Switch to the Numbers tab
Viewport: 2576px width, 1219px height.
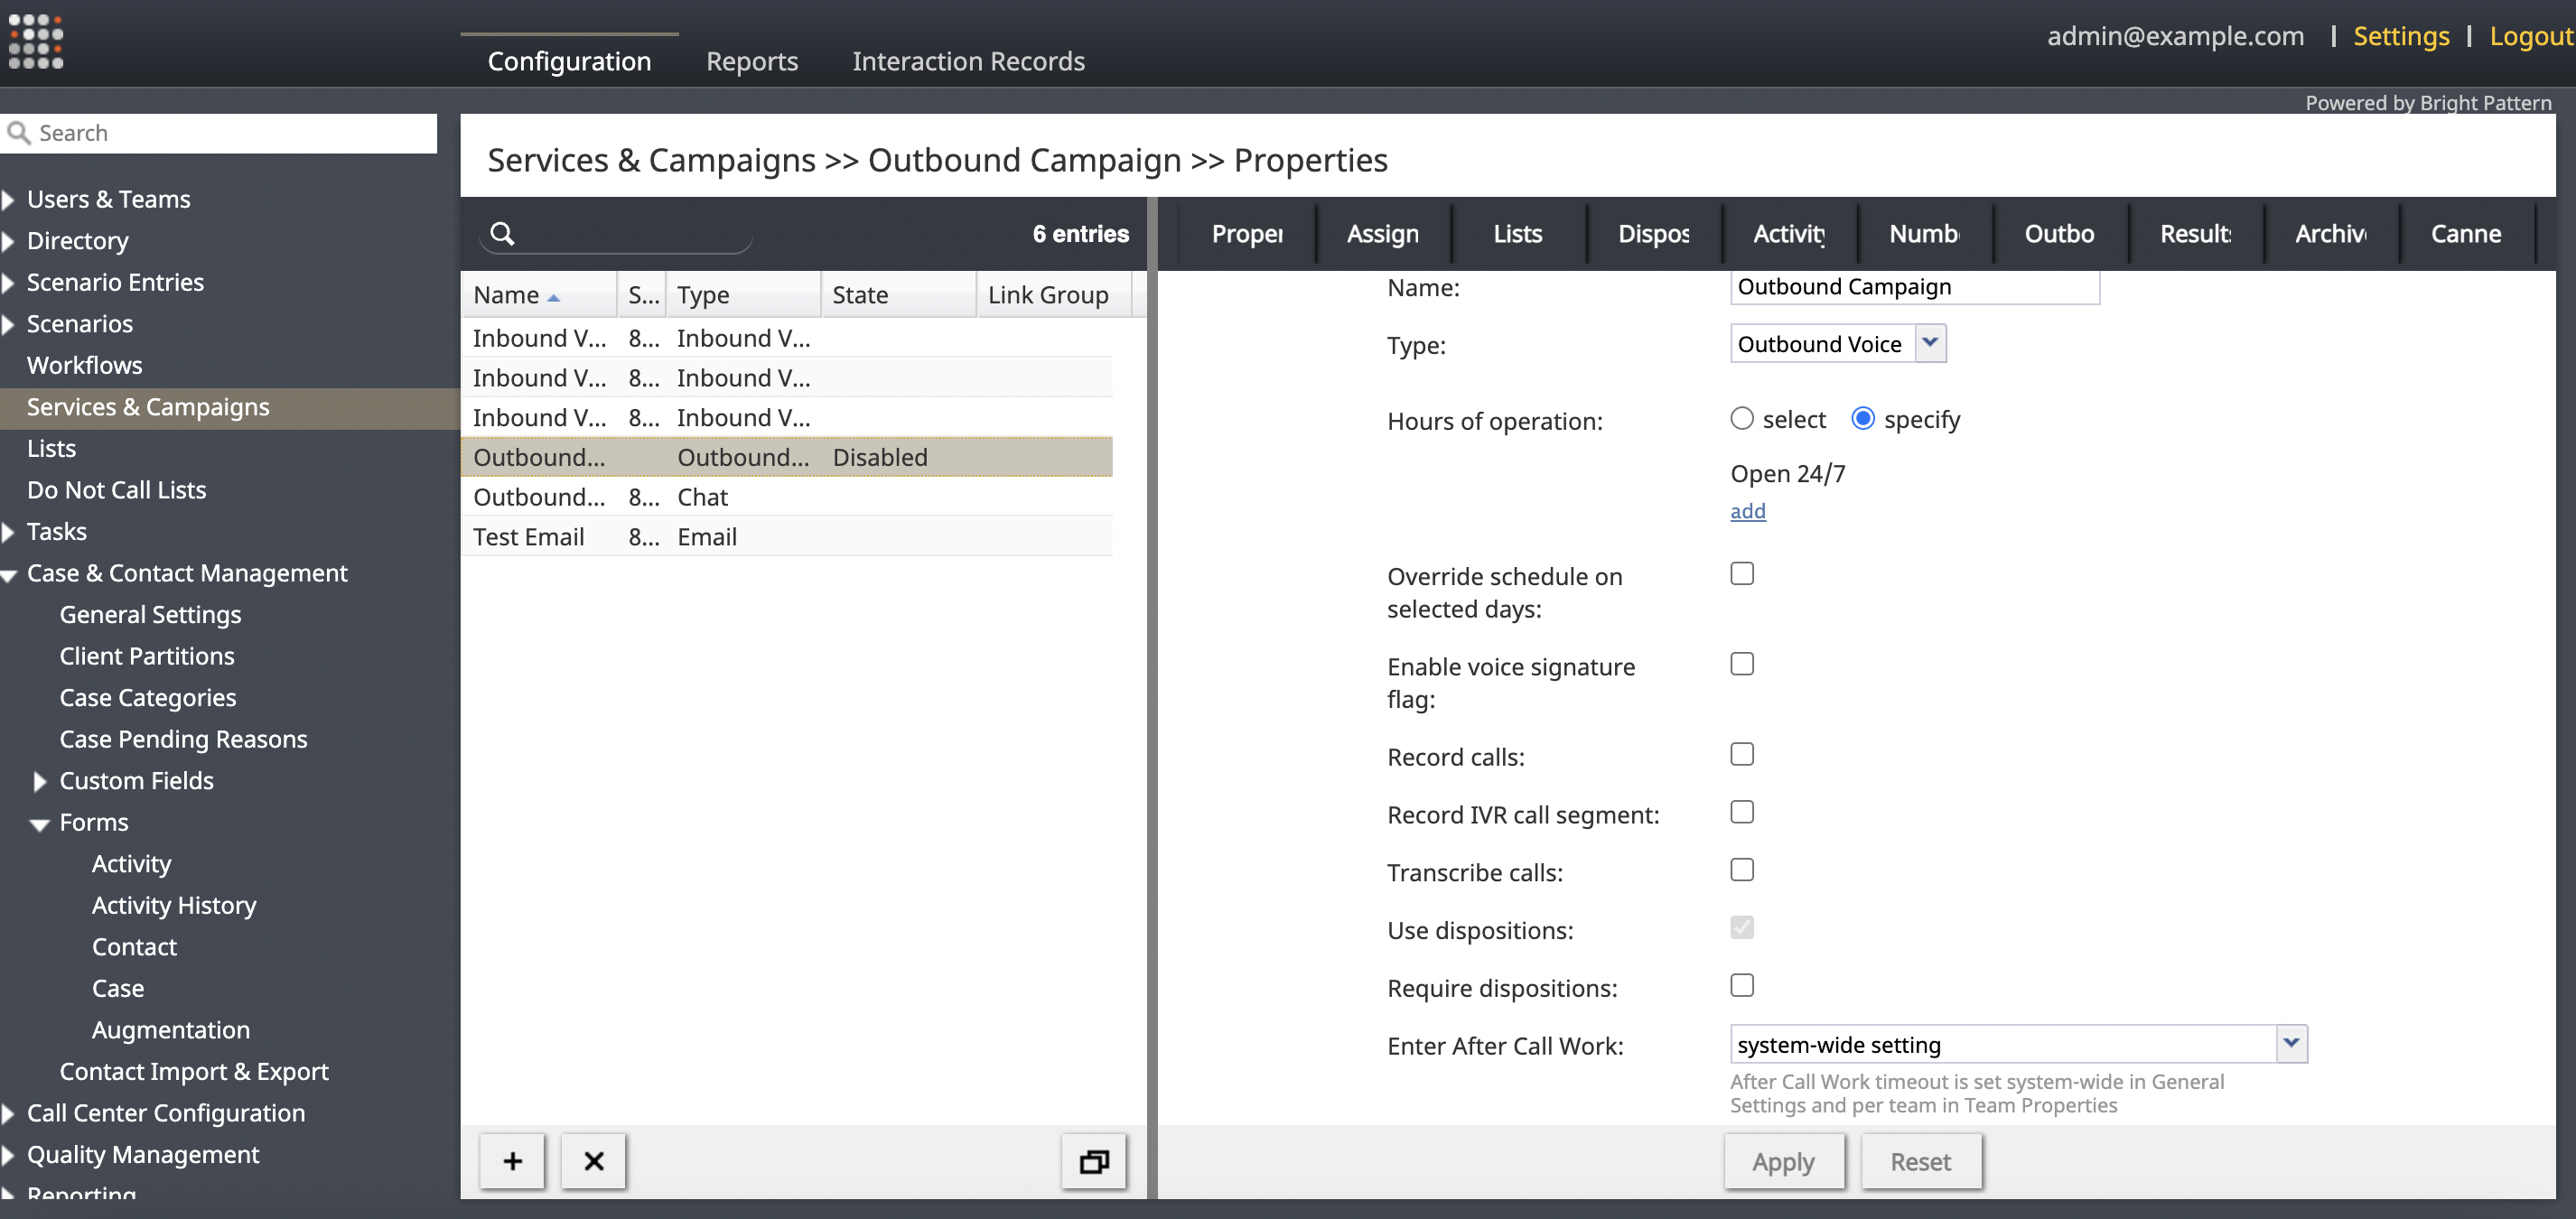(1925, 234)
